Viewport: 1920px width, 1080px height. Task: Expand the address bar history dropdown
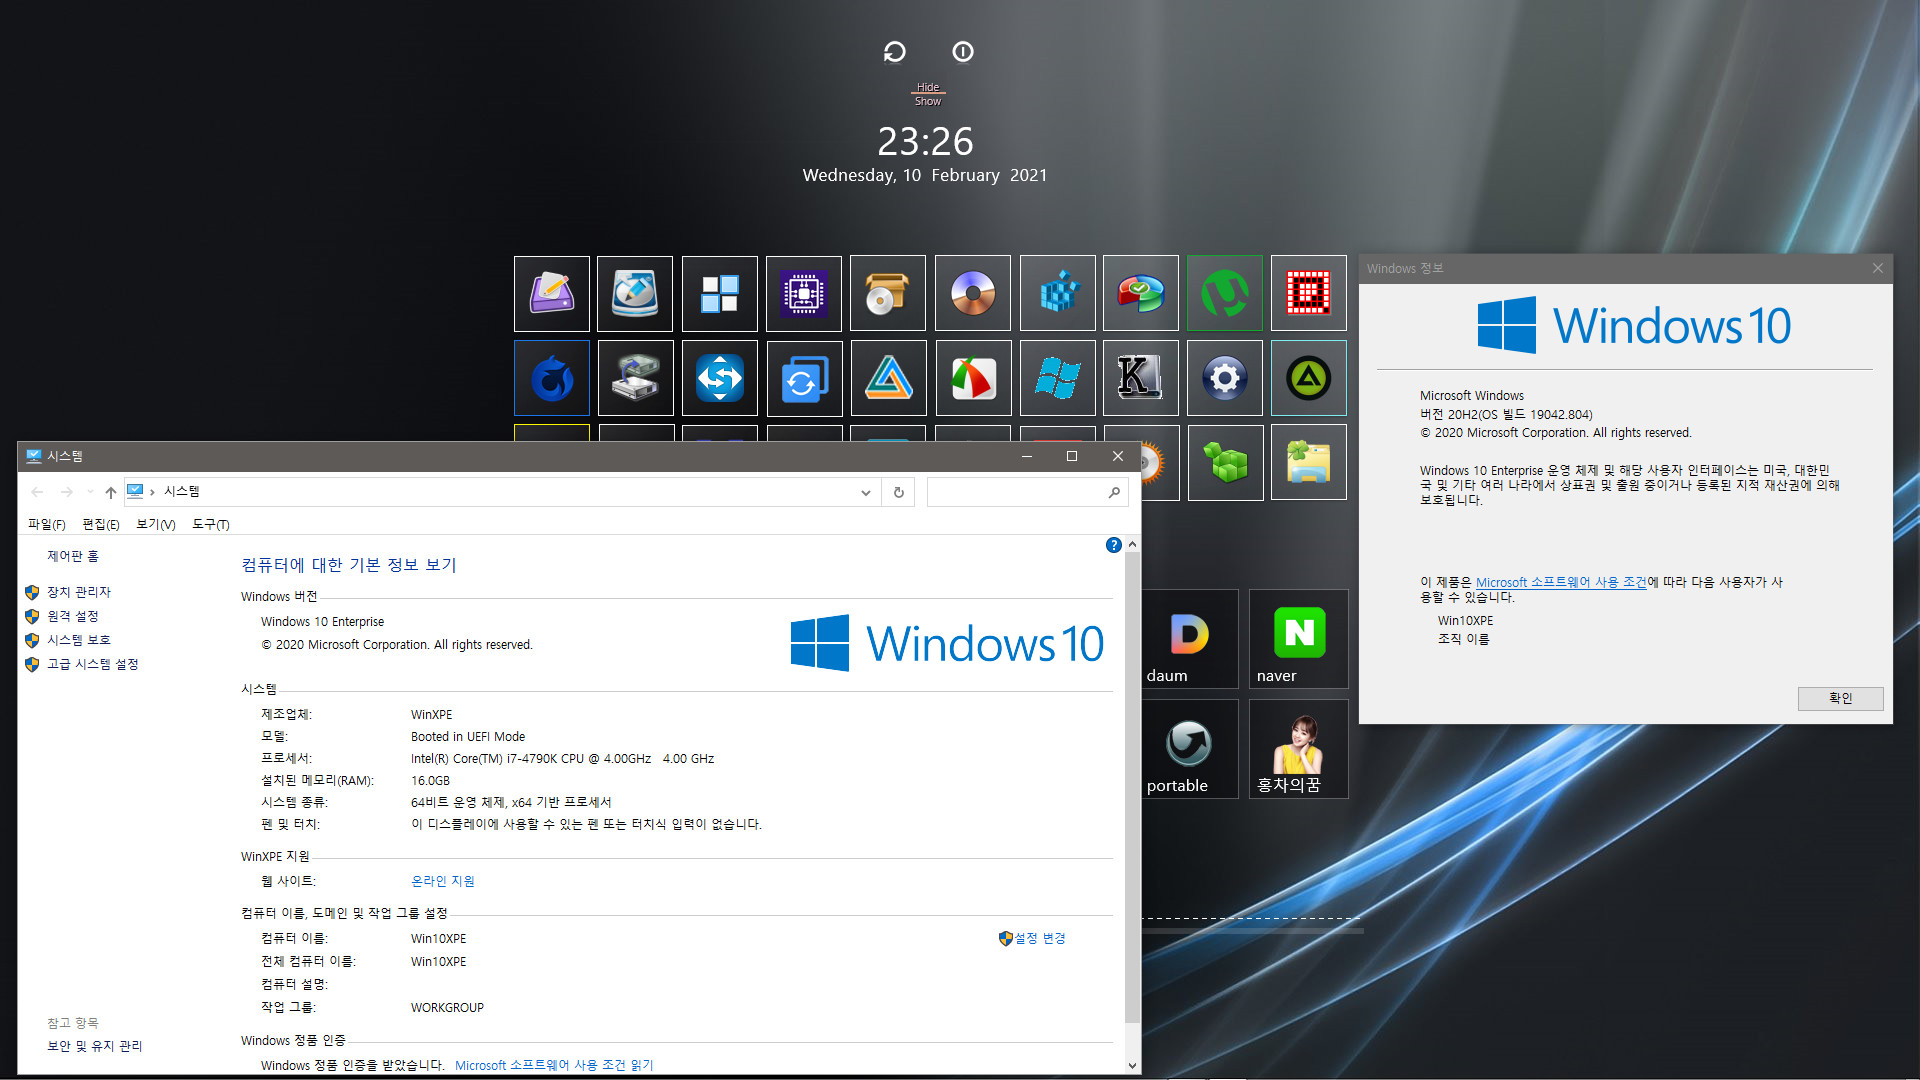point(866,492)
